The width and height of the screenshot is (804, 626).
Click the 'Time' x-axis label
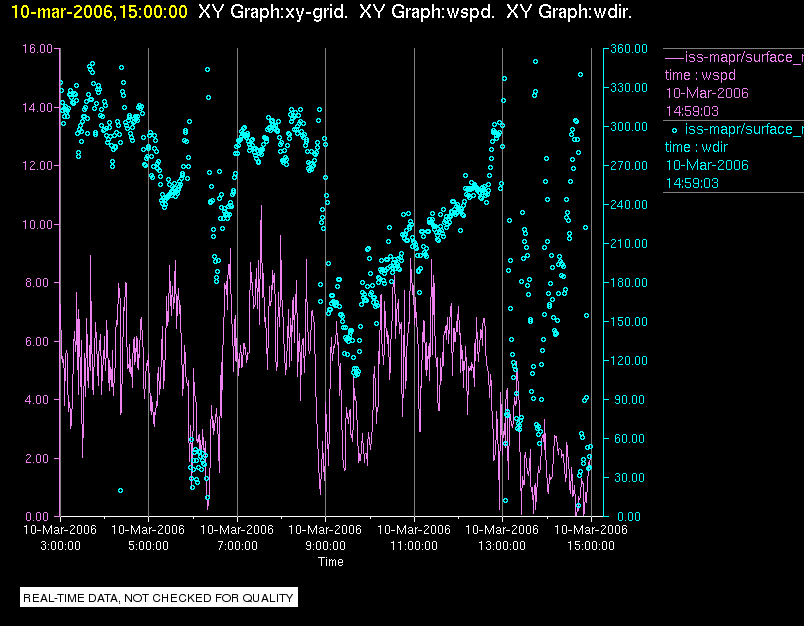[x=330, y=562]
